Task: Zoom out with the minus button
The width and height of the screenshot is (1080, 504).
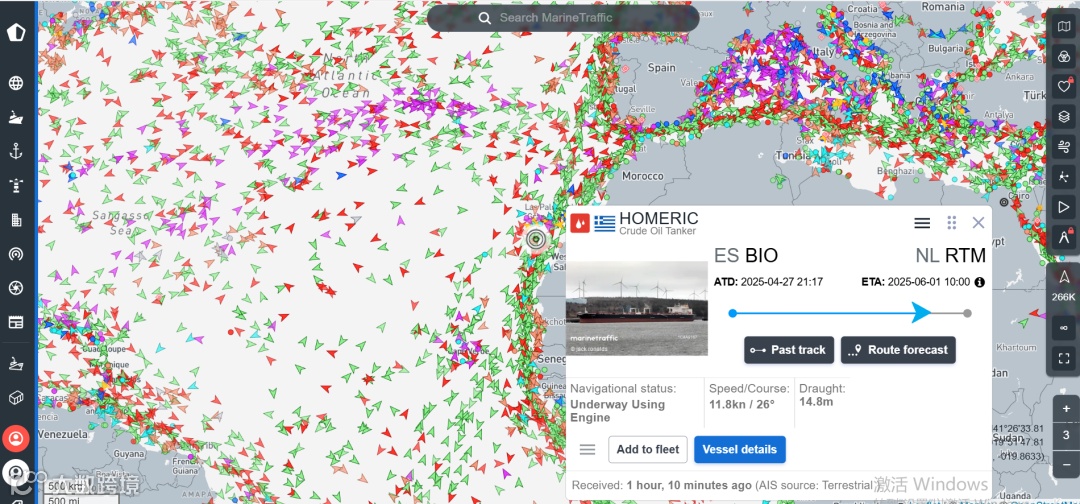Action: (x=1066, y=464)
